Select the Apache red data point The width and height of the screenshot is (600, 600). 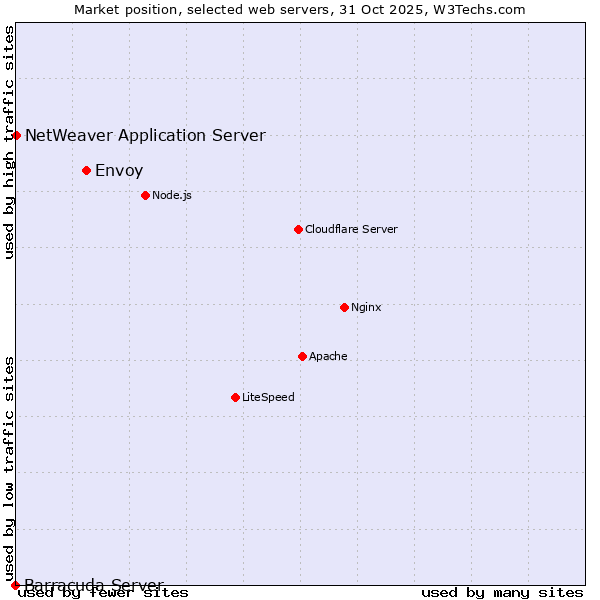[x=302, y=356]
